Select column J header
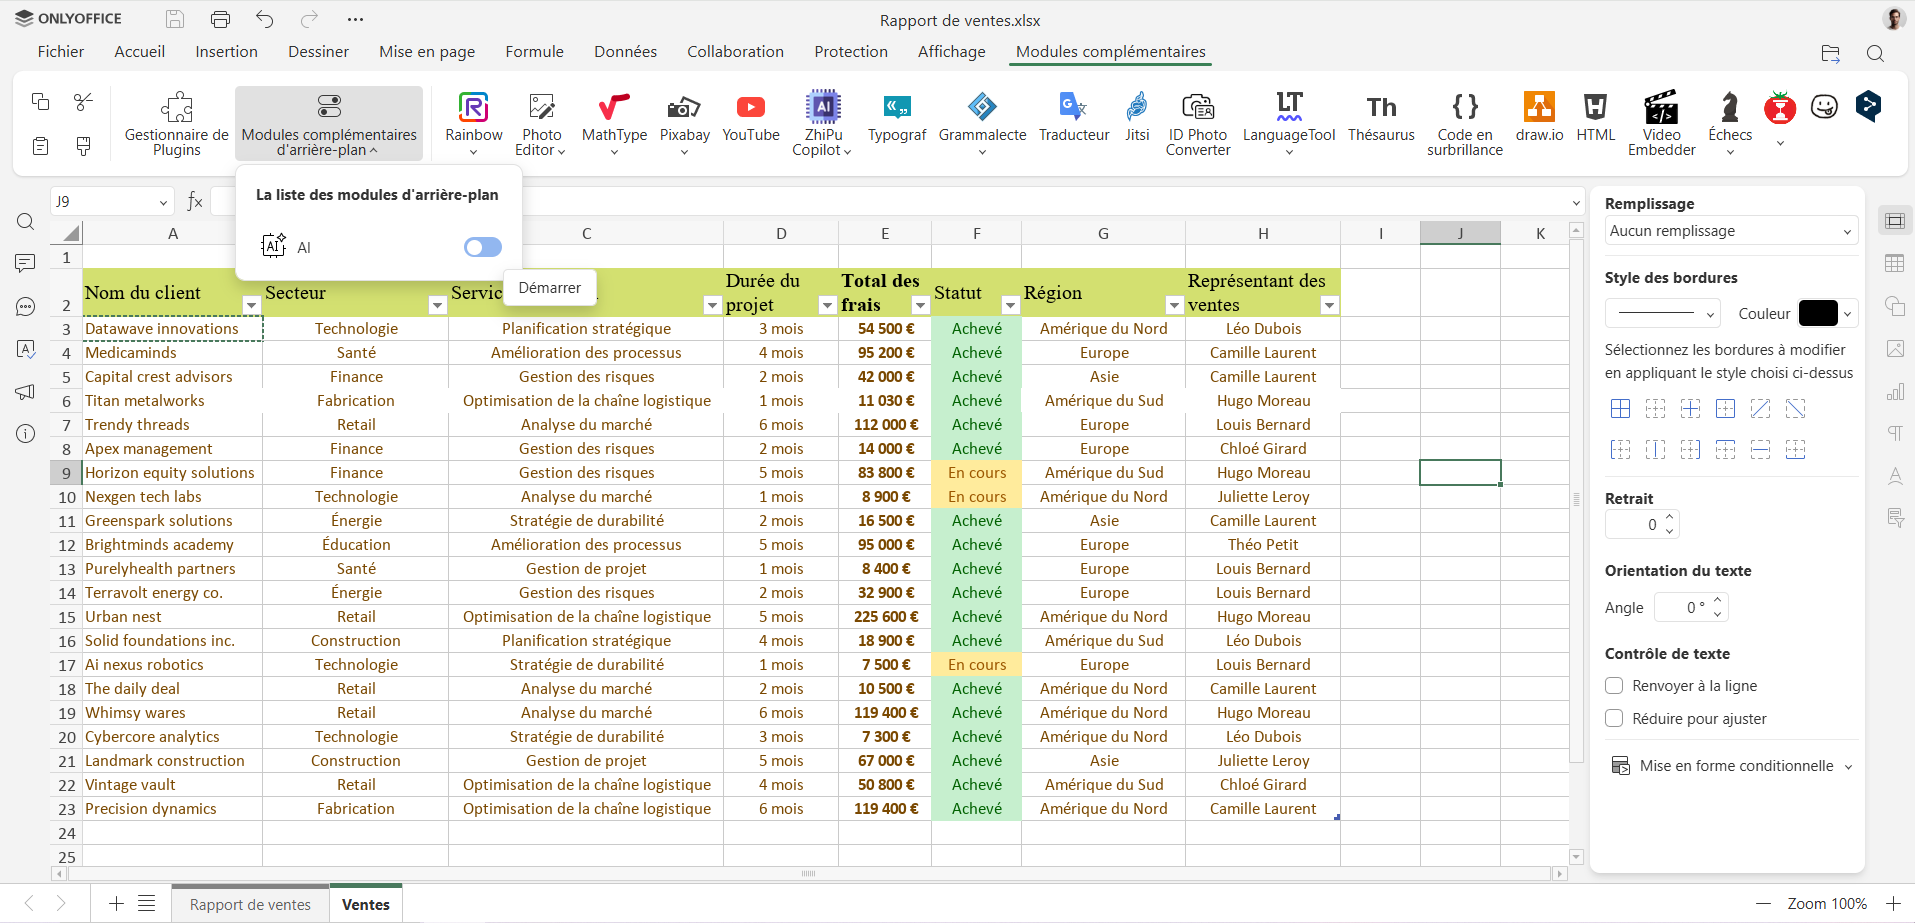1915x923 pixels. (1460, 233)
